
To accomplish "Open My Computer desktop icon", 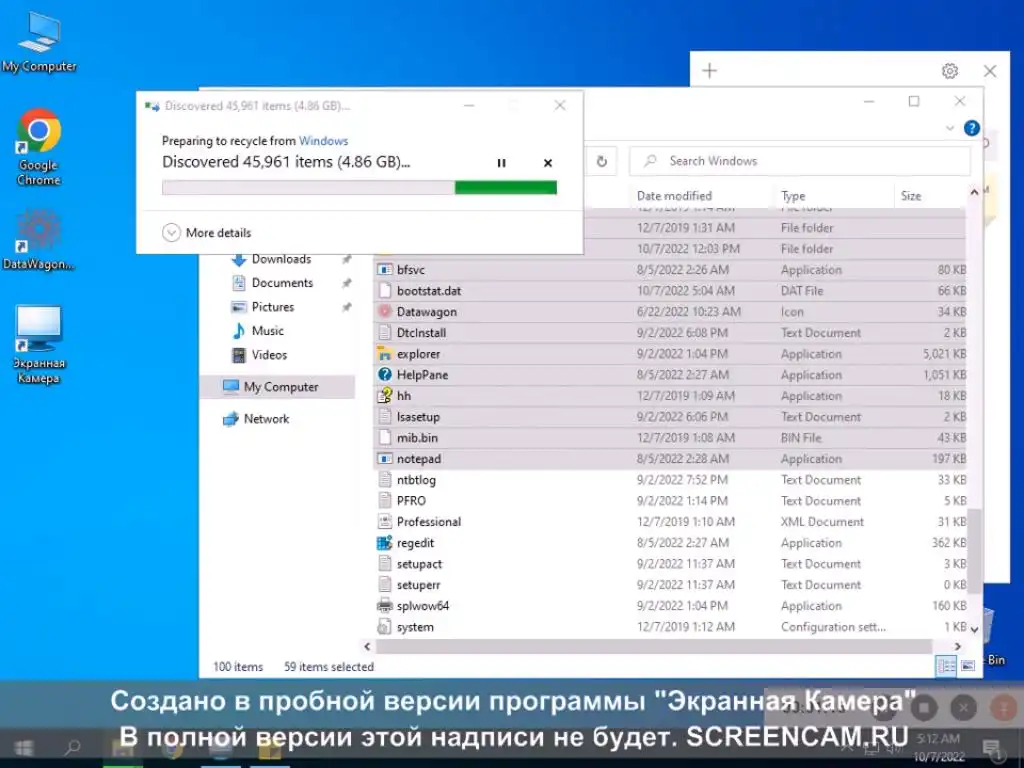I will coord(39,41).
